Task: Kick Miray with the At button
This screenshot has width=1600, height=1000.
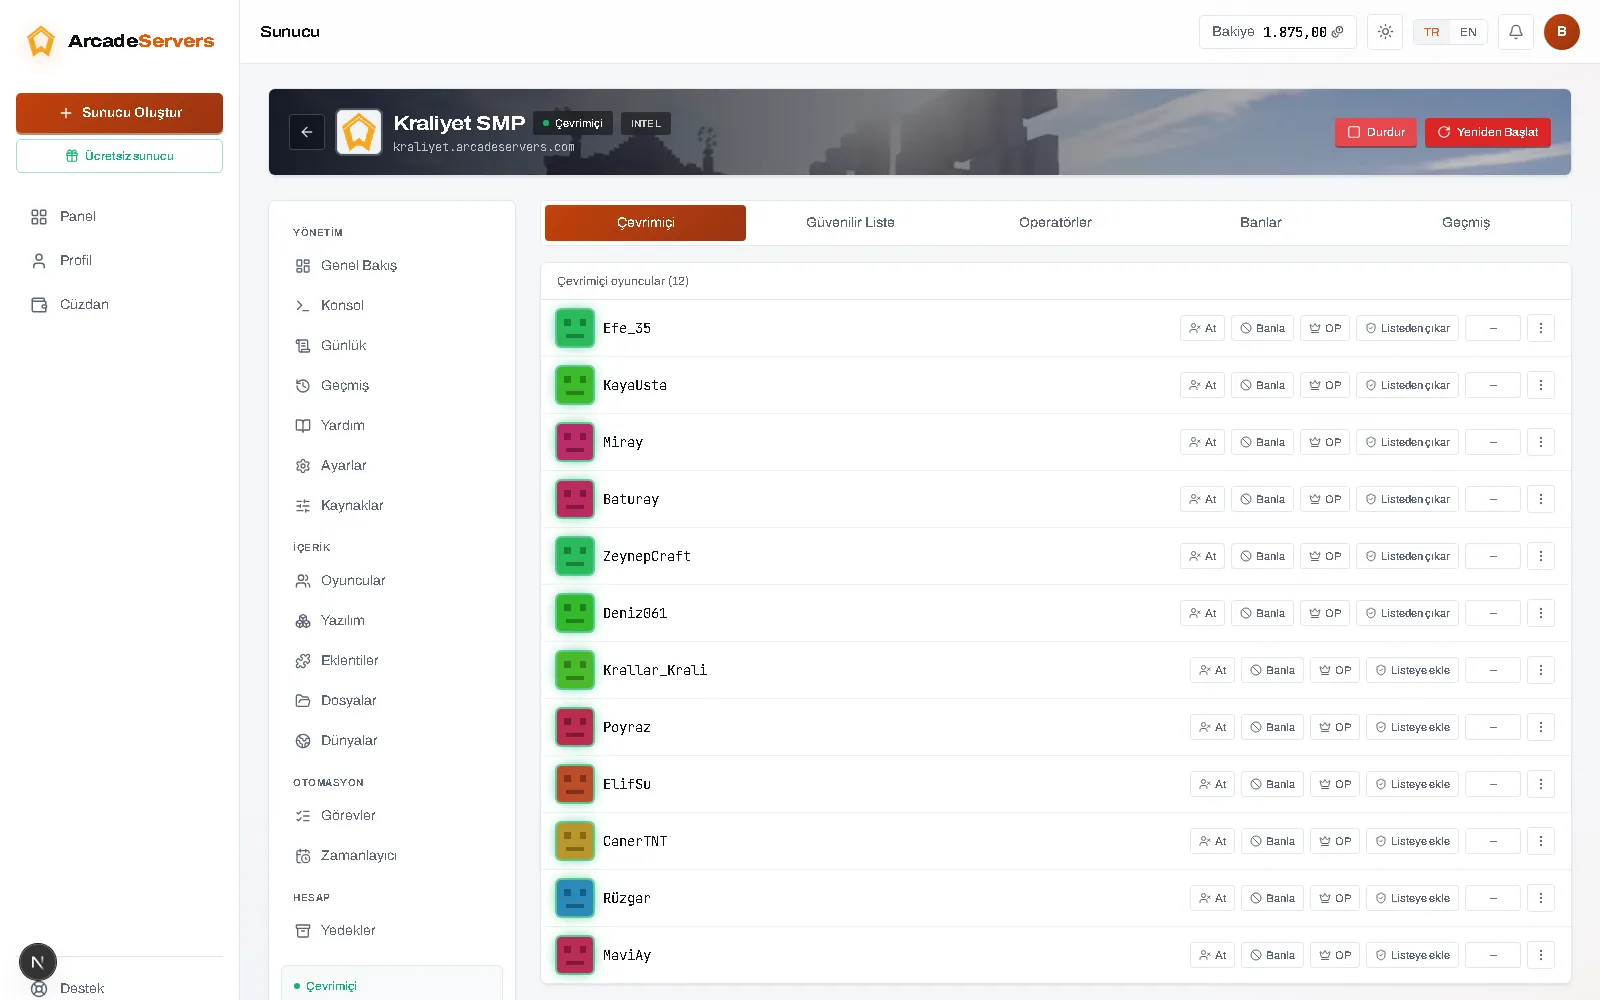Action: click(1202, 442)
